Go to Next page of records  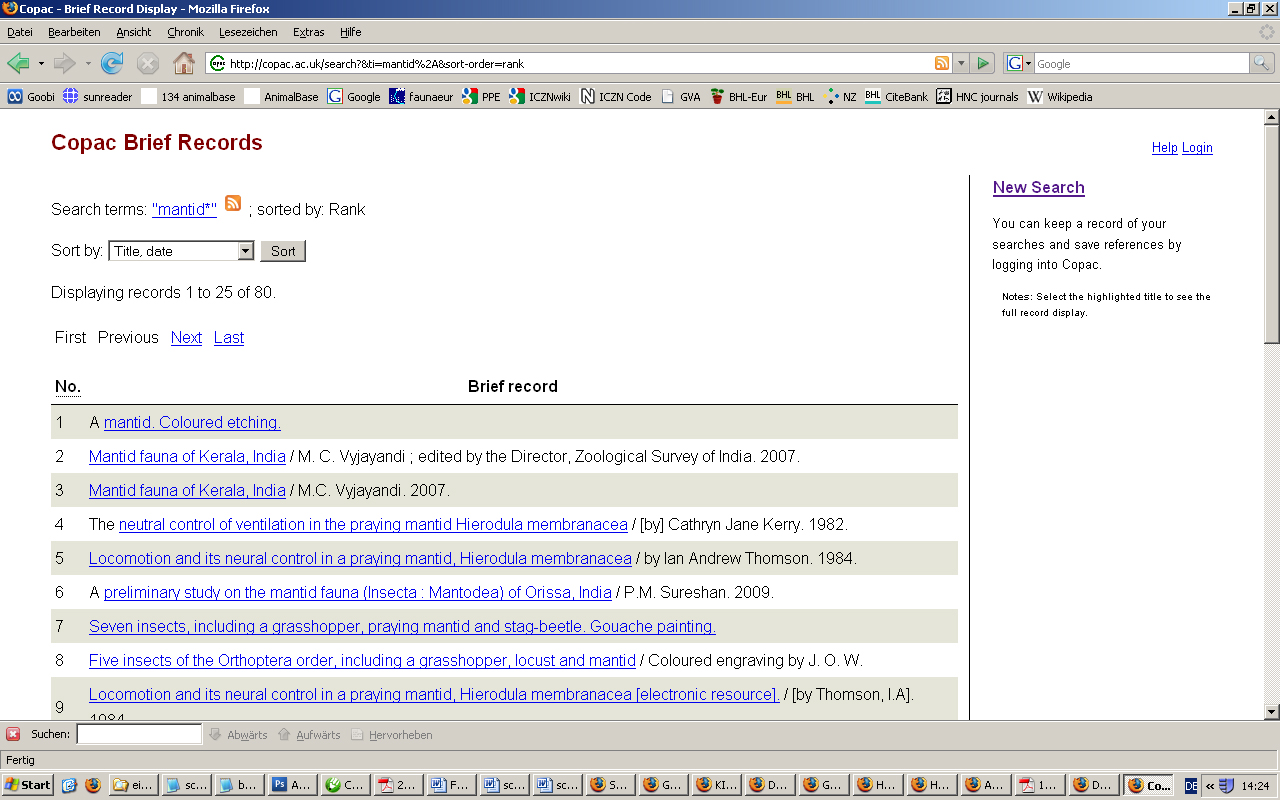[186, 338]
